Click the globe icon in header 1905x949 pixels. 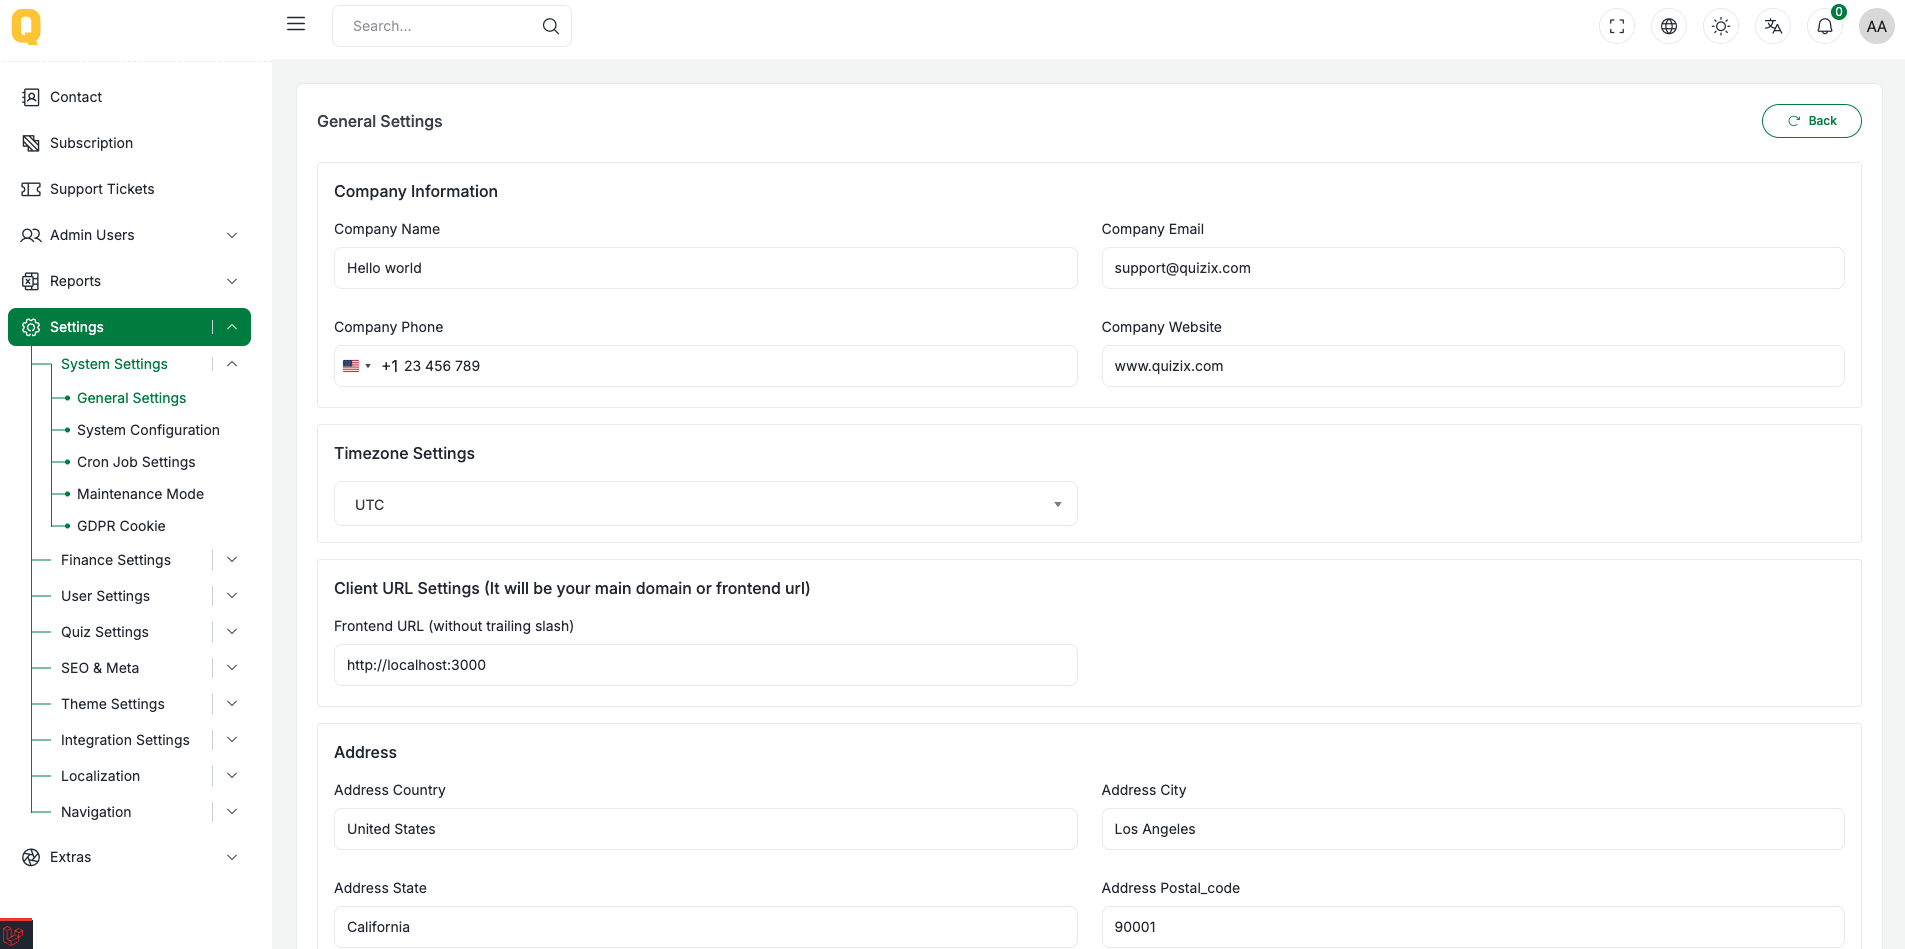1669,26
